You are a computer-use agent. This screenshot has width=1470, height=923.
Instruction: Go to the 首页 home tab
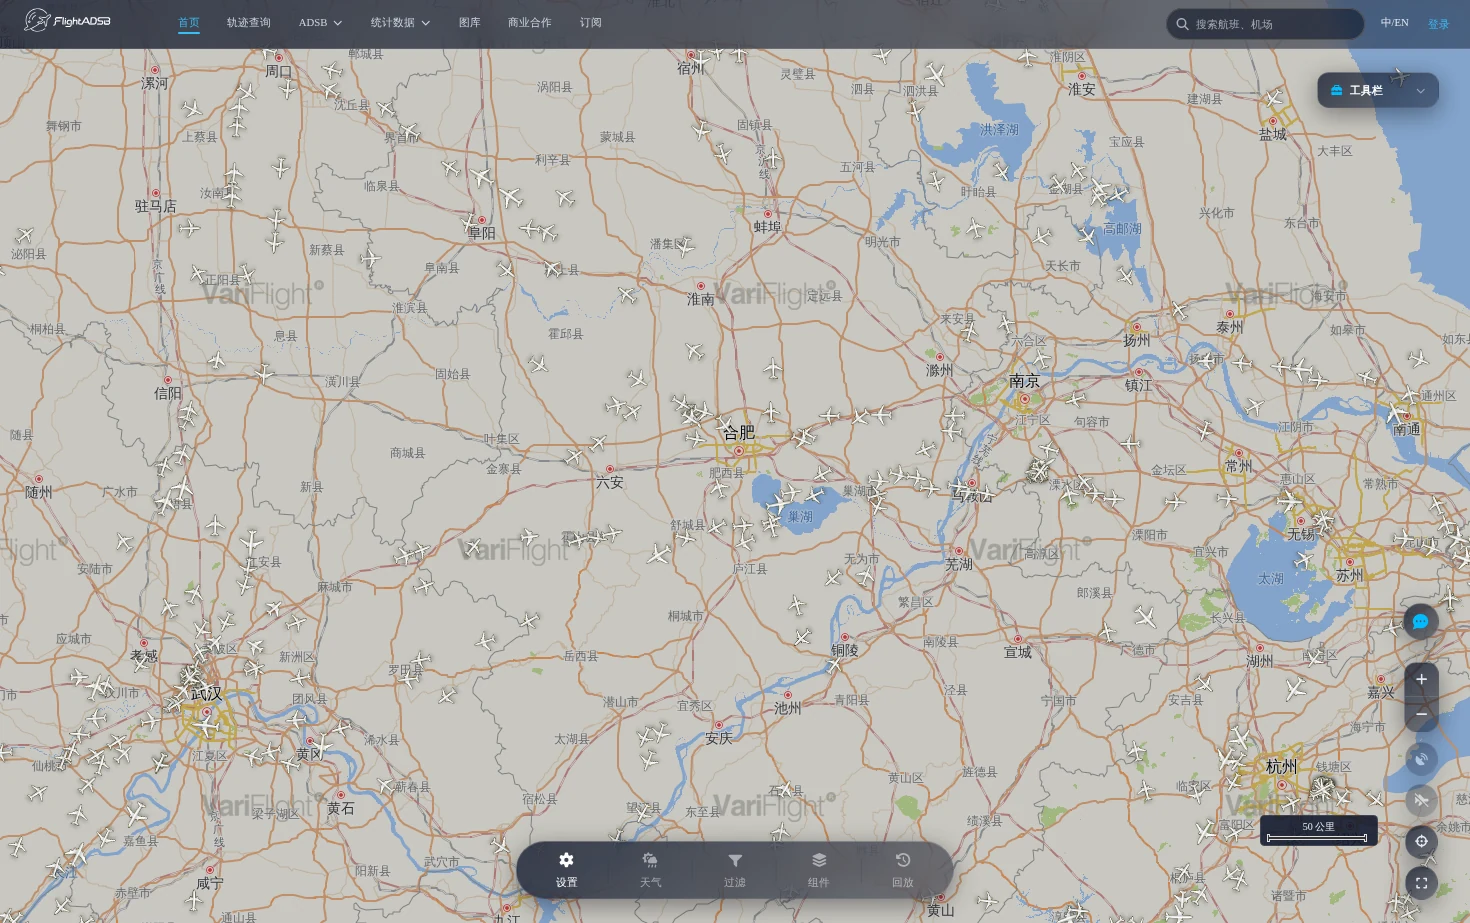[x=189, y=22]
